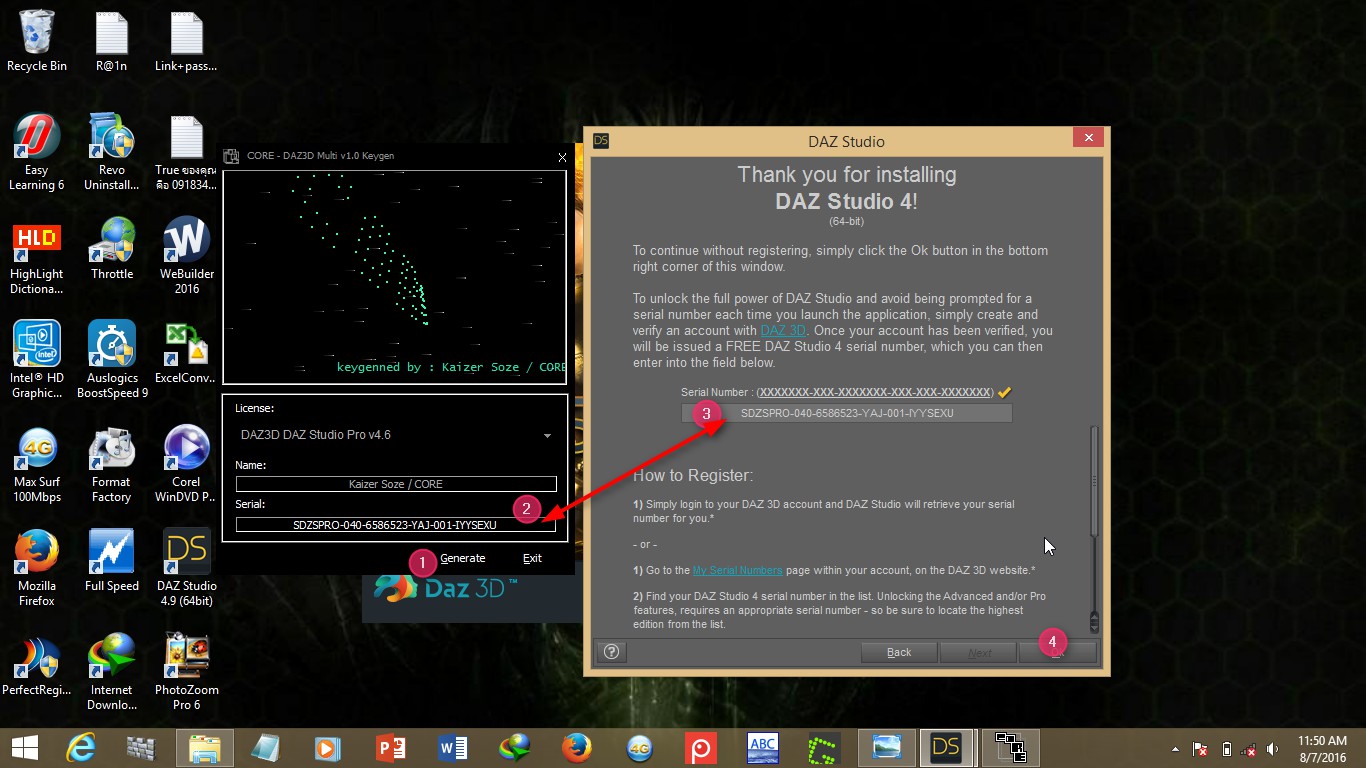Open the ExcelConv shortcut icon
The width and height of the screenshot is (1366, 768).
(186, 352)
